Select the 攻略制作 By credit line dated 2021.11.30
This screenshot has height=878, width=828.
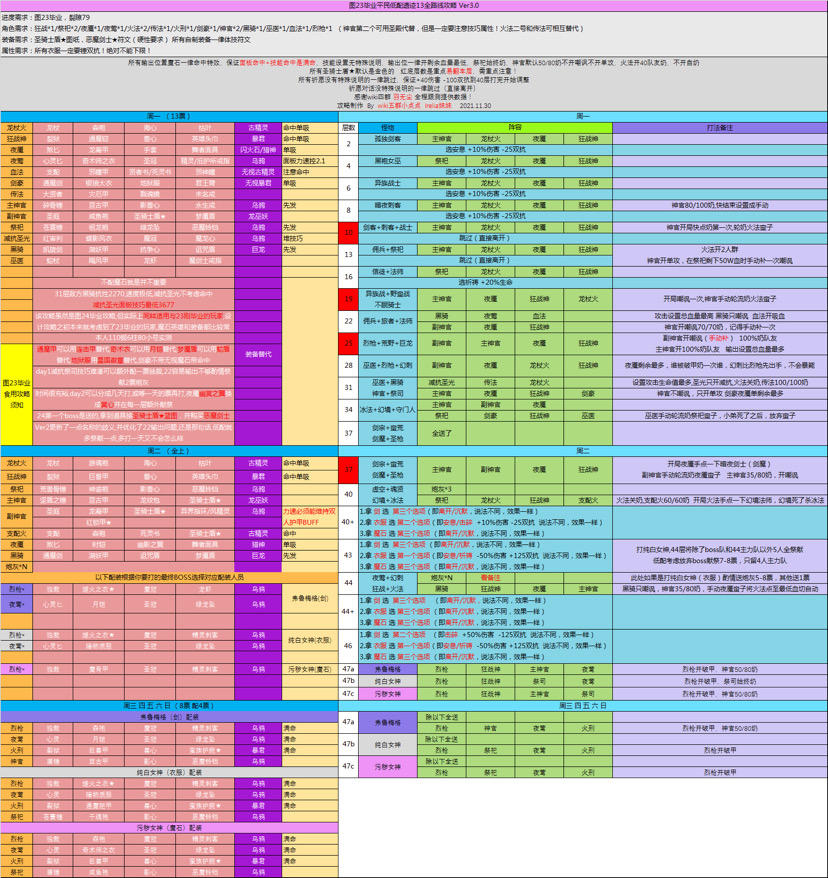pos(414,105)
